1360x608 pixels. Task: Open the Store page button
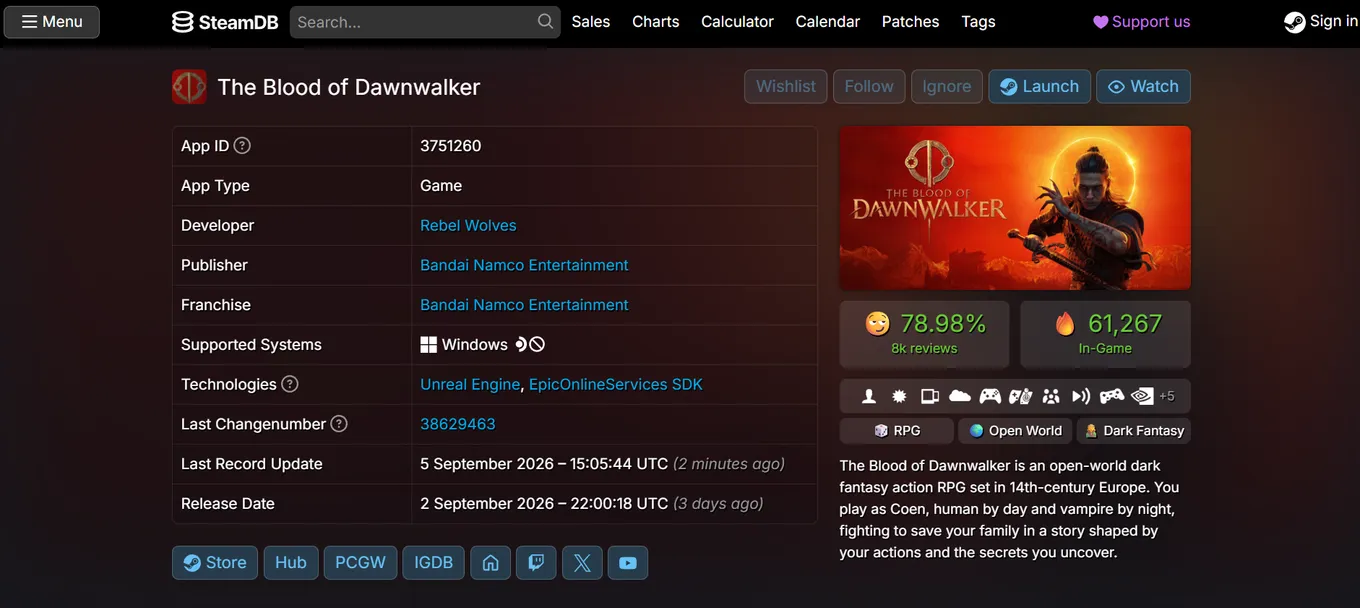click(215, 563)
